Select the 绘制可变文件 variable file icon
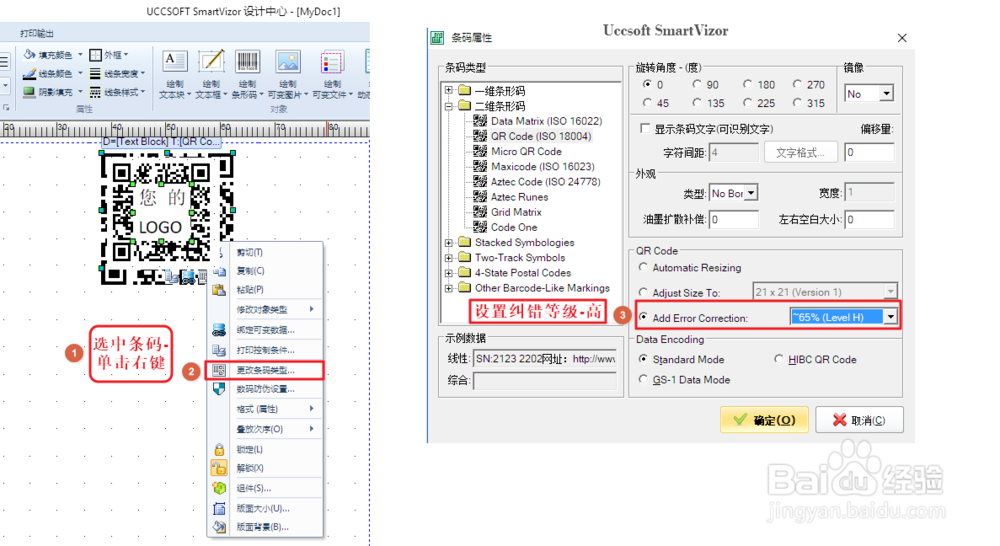The image size is (1000, 546). (332, 63)
